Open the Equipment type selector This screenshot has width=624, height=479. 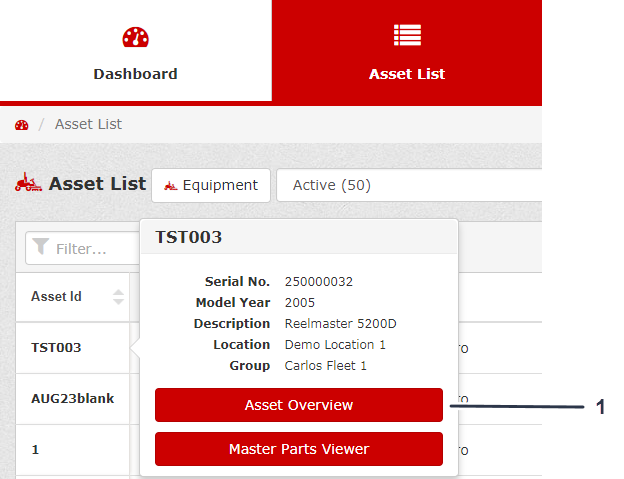[211, 185]
